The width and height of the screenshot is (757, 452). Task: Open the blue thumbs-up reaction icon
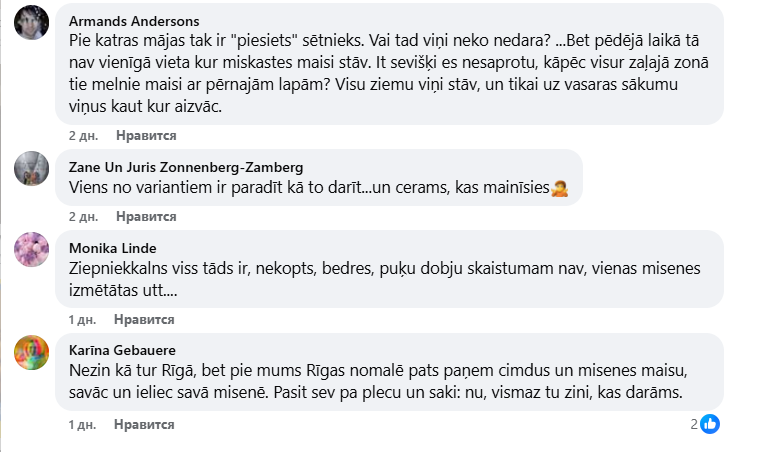[x=709, y=424]
